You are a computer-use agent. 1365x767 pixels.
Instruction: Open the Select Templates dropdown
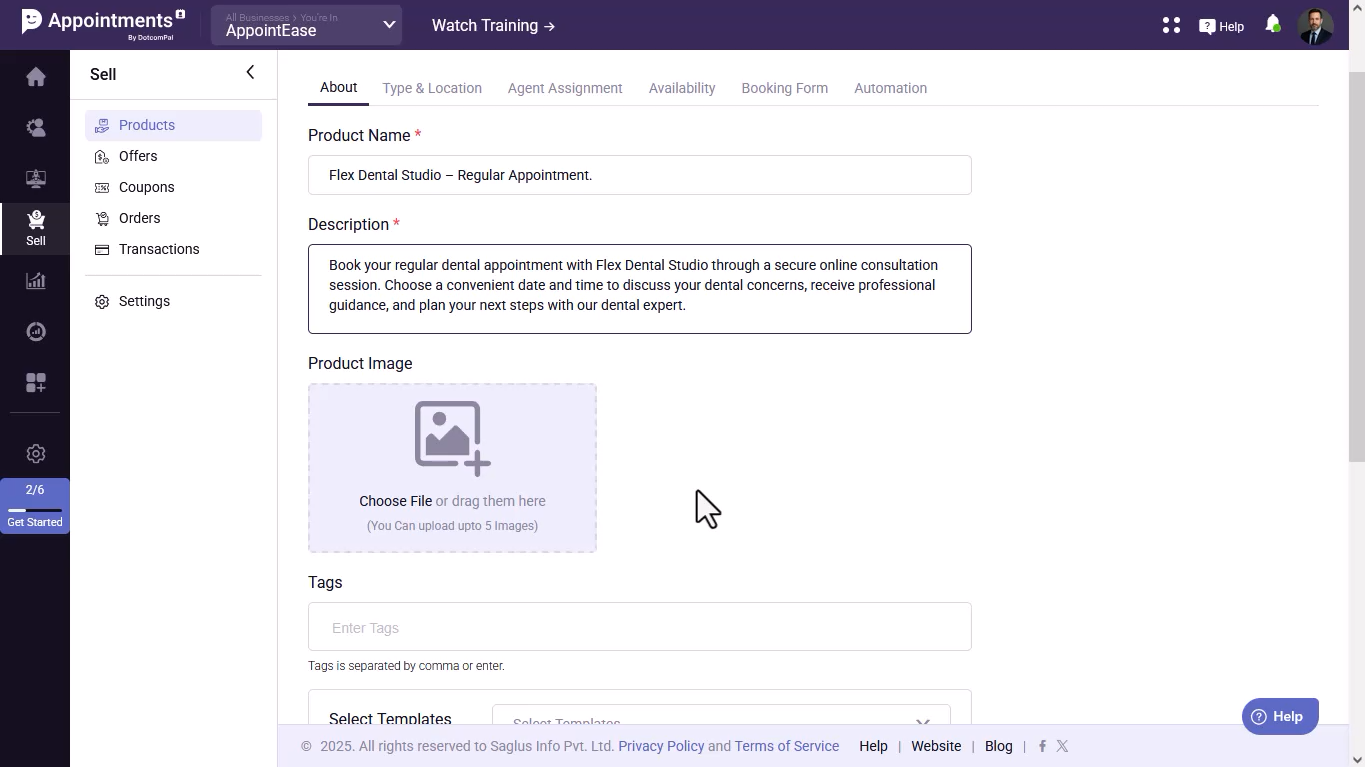click(x=720, y=718)
